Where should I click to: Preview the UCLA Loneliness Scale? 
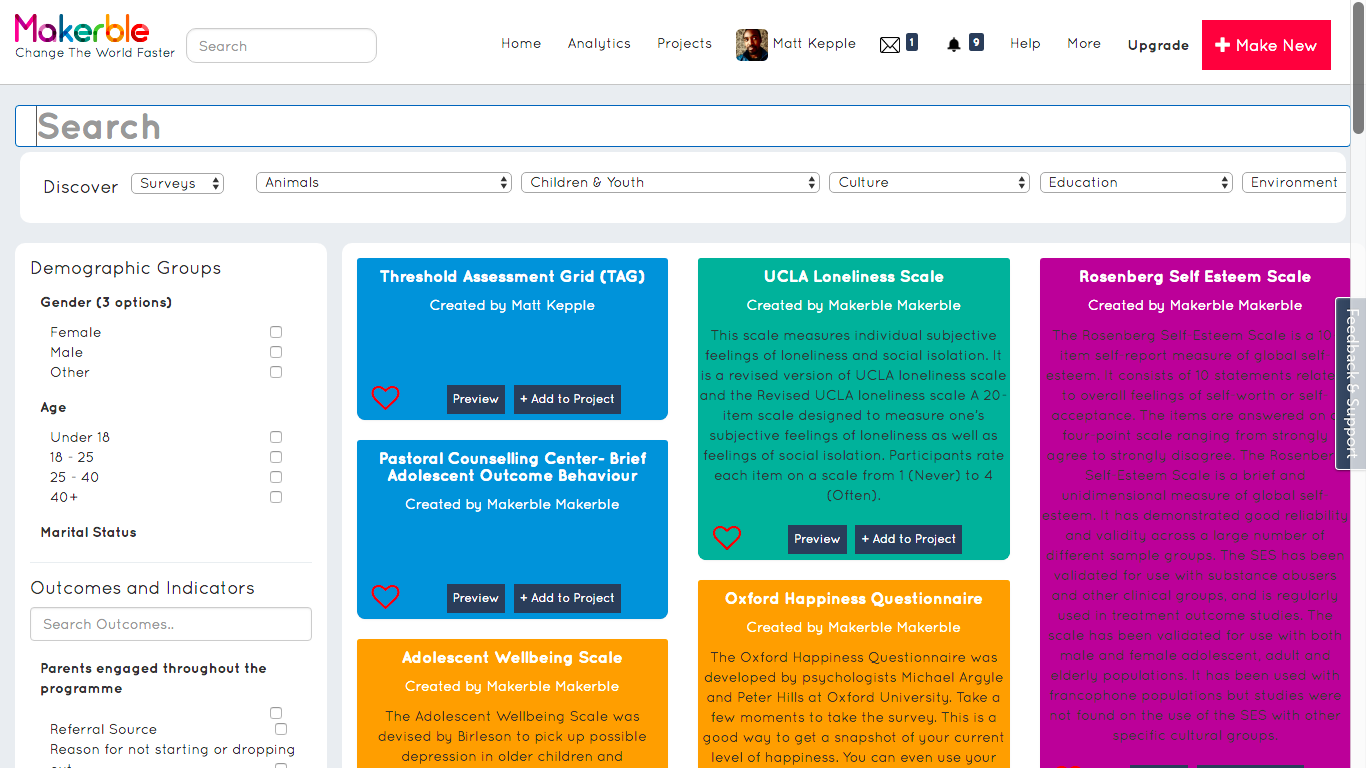pos(817,539)
